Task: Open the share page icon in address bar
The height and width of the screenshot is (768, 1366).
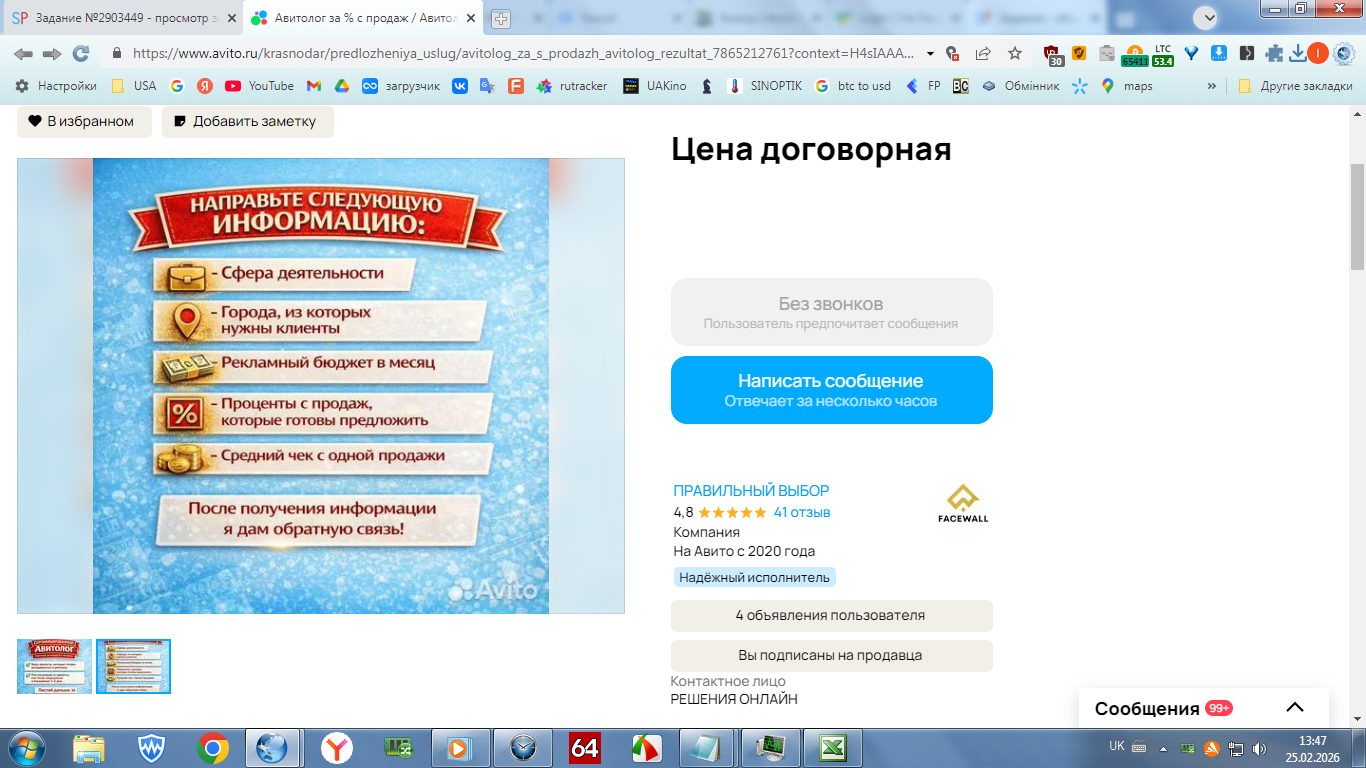Action: pyautogui.click(x=983, y=54)
